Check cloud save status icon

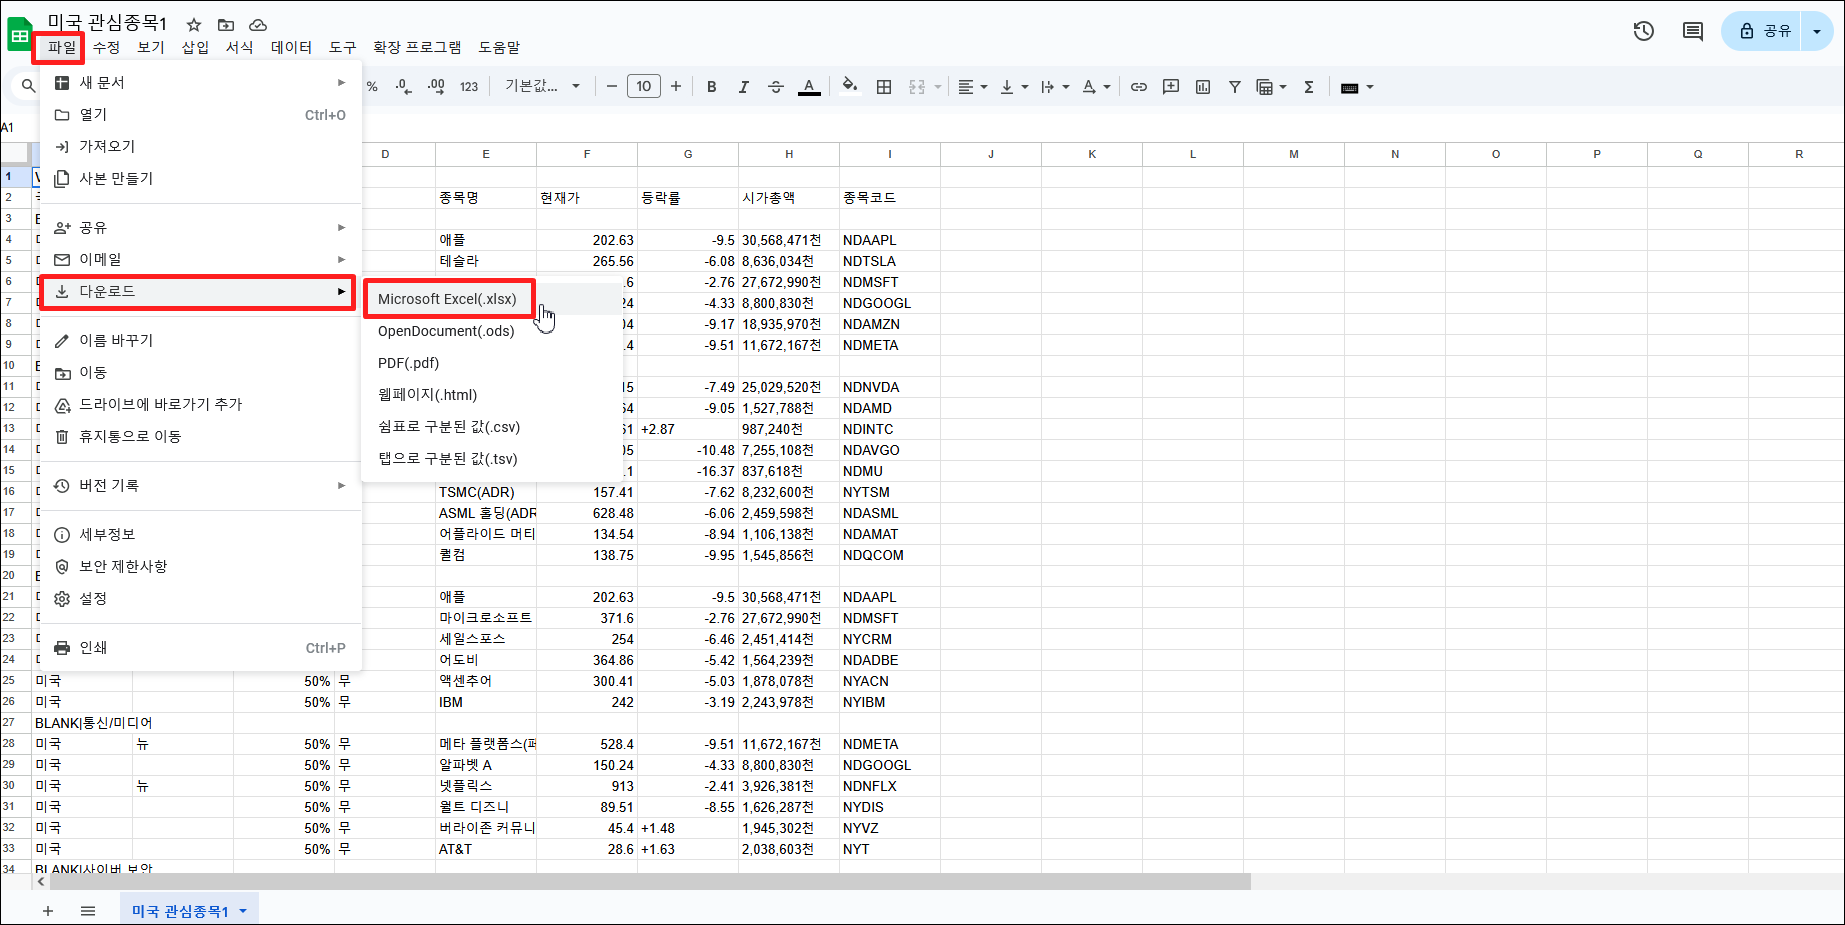[258, 24]
